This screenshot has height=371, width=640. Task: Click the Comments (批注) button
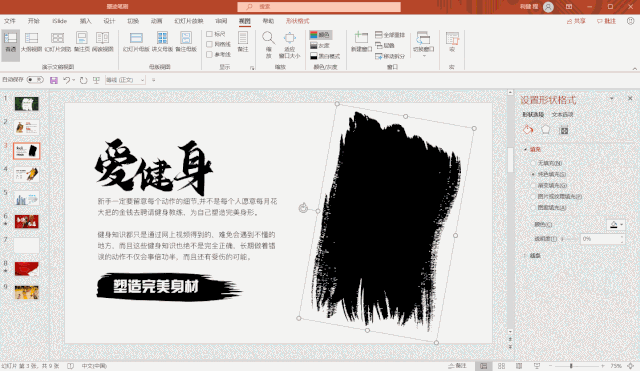(x=607, y=21)
